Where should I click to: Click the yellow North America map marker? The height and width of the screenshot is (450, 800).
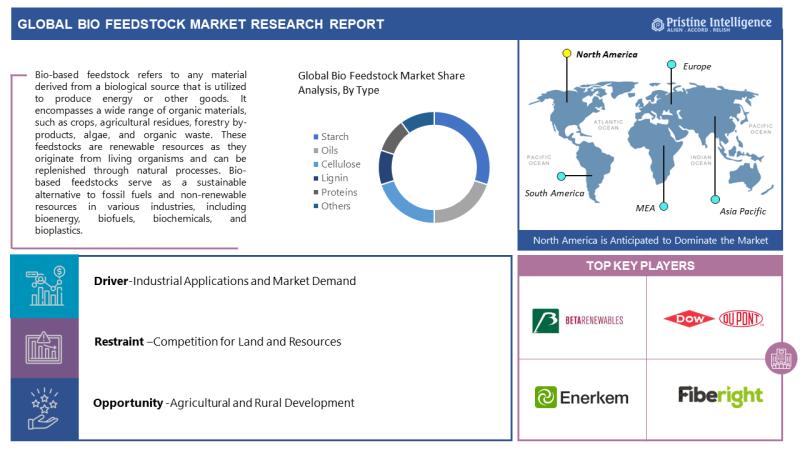click(x=566, y=53)
